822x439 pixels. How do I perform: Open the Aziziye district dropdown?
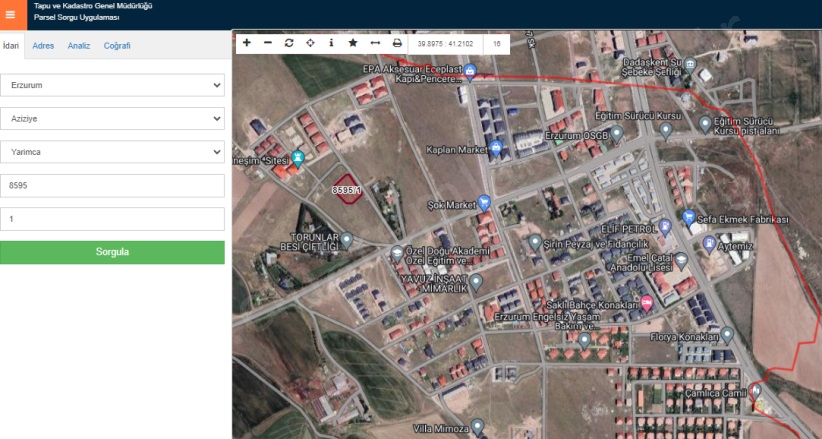112,119
